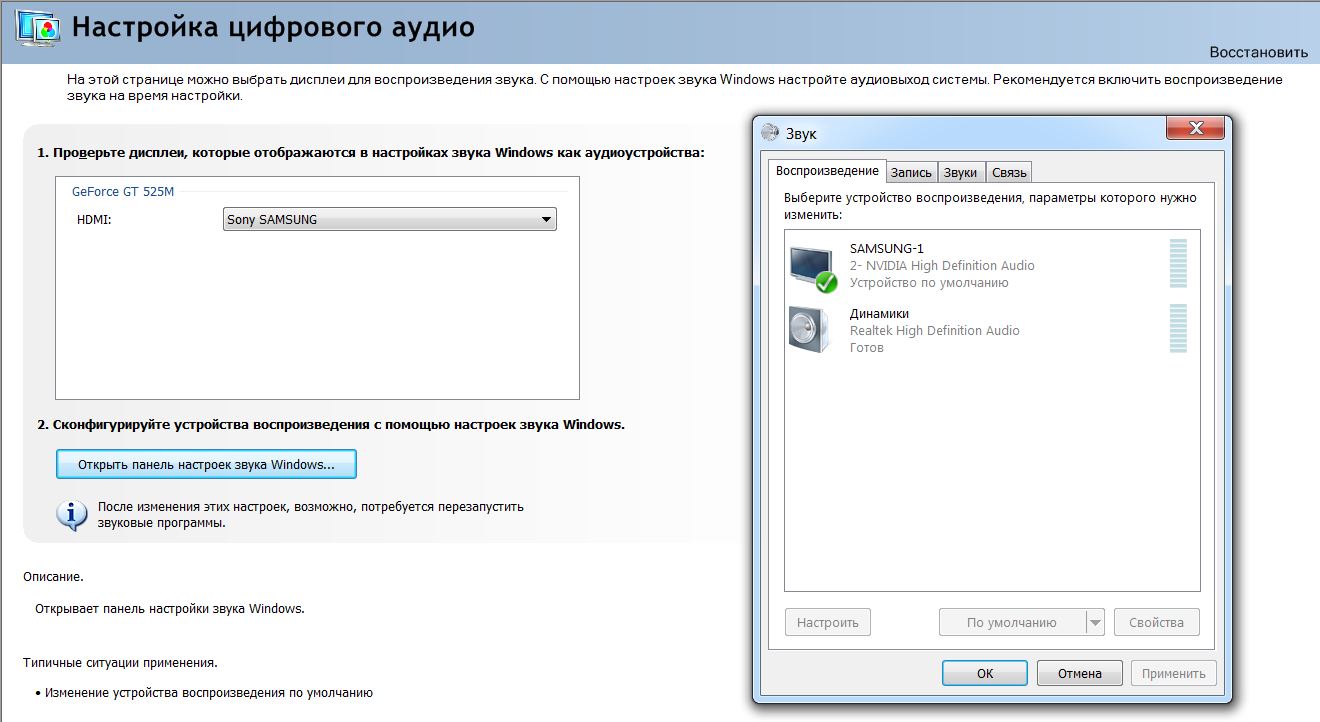
Task: Expand the arrow next to По умолчанию
Action: coord(1095,622)
